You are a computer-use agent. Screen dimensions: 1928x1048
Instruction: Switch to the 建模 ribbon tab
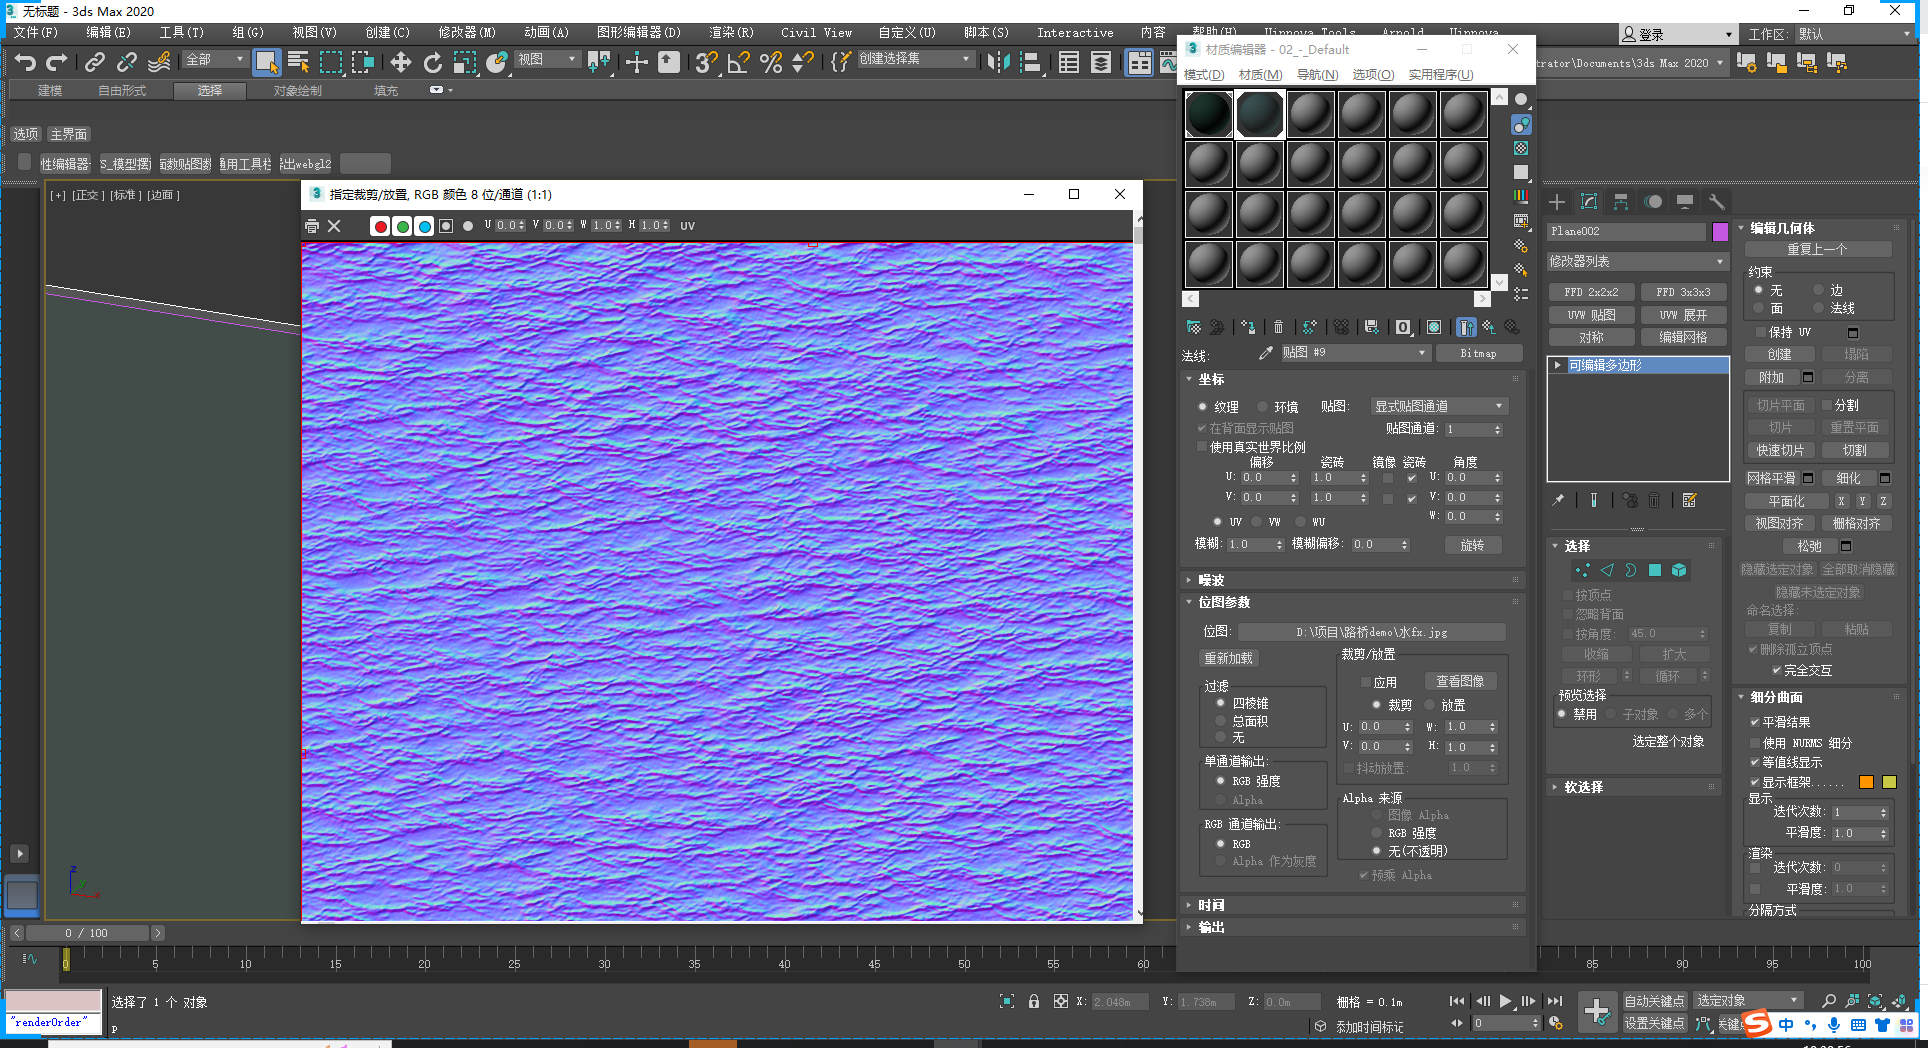(50, 91)
